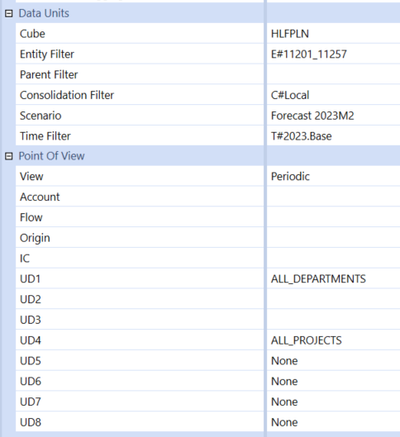Click the empty IC value field
This screenshot has width=400, height=437.
tap(333, 258)
